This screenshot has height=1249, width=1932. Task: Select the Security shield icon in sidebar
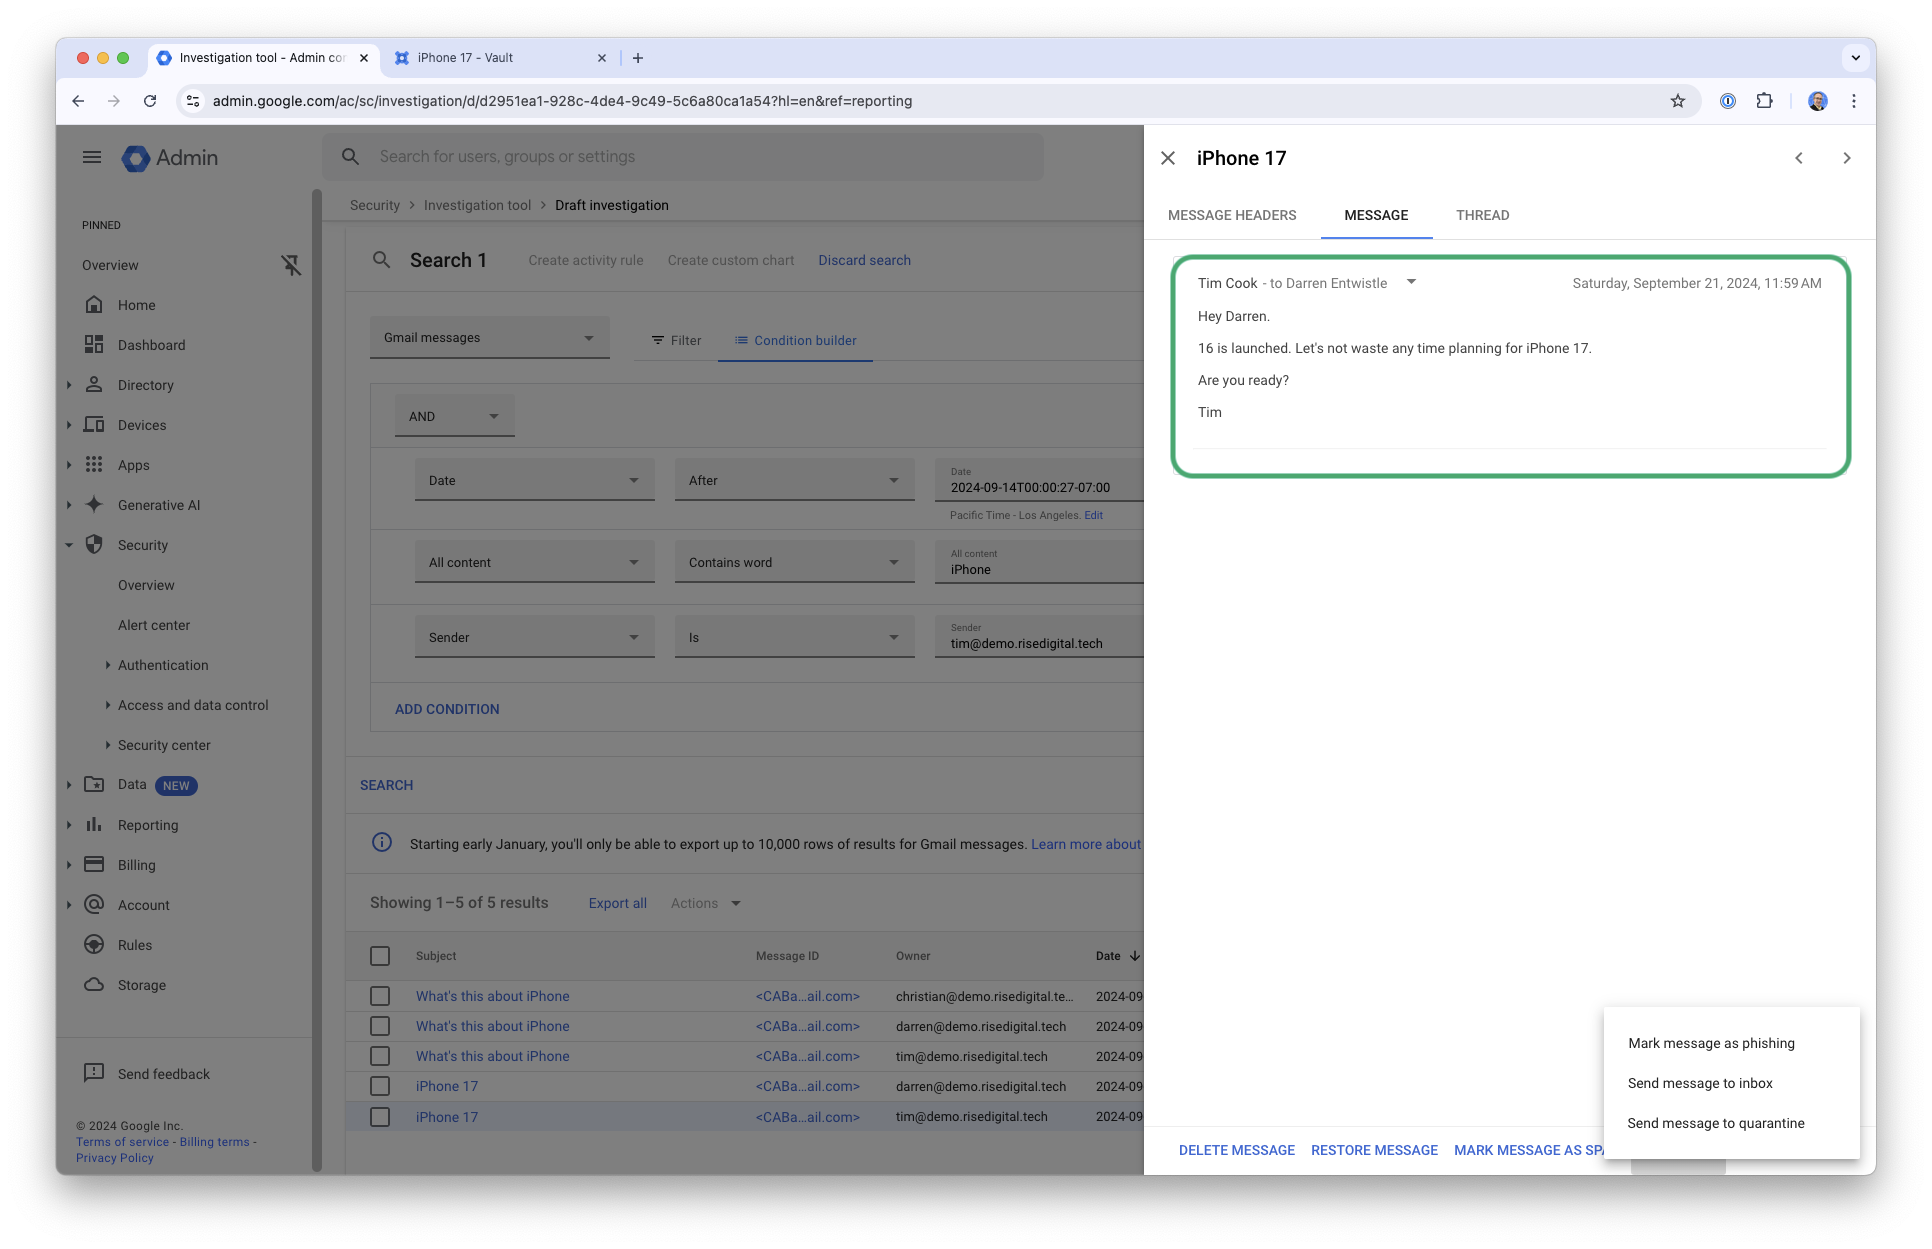(94, 544)
